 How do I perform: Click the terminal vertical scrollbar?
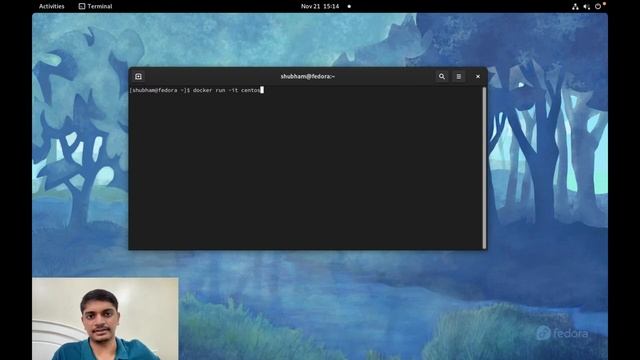point(484,167)
